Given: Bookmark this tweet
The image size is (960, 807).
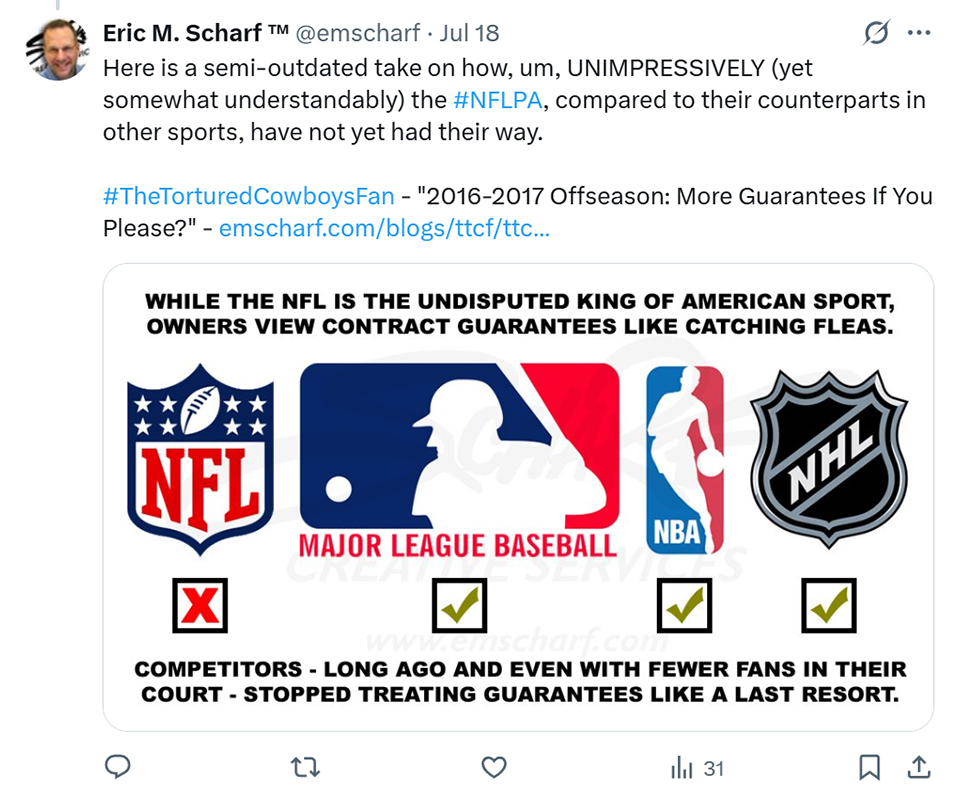Looking at the screenshot, I should tap(869, 767).
